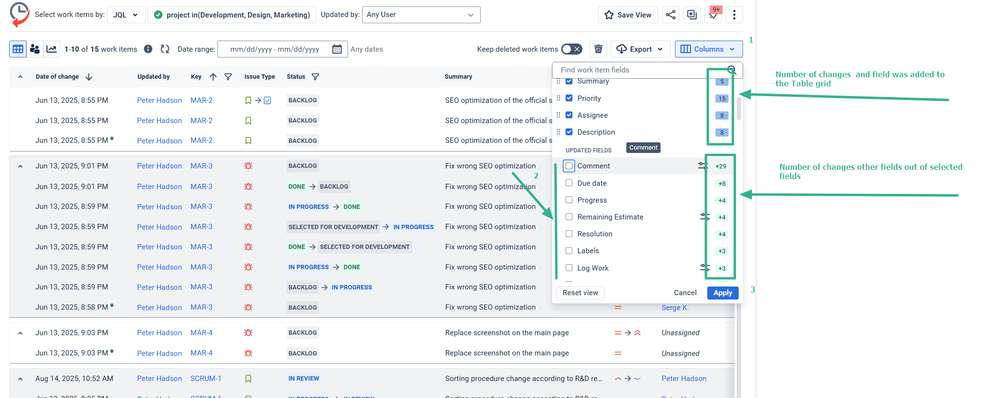The image size is (999, 398).
Task: Check the Labels field checkbox
Action: click(x=570, y=251)
